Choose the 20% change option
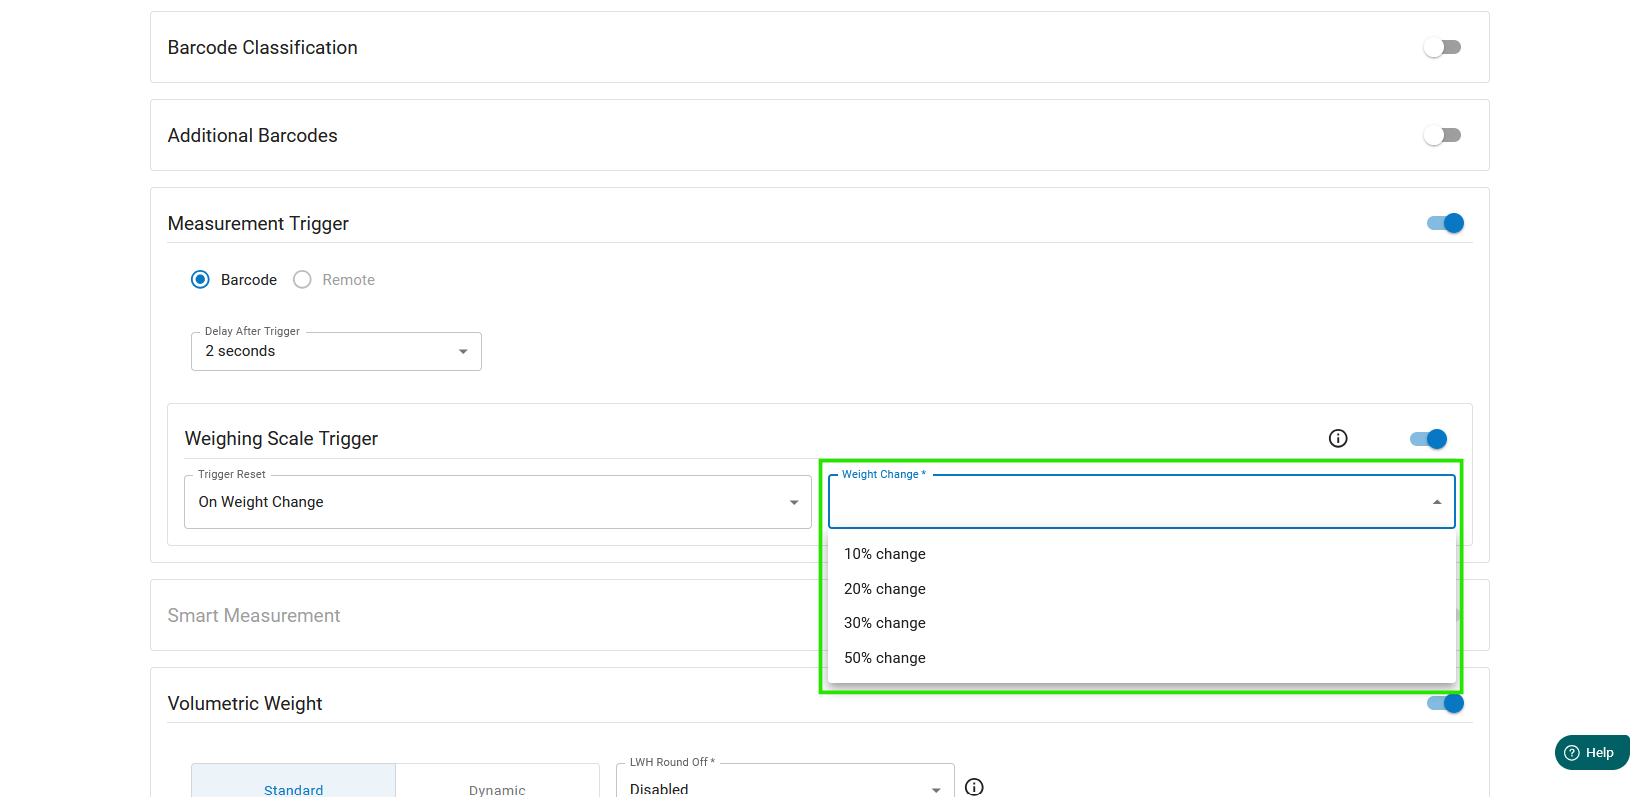This screenshot has width=1646, height=797. click(x=1141, y=589)
